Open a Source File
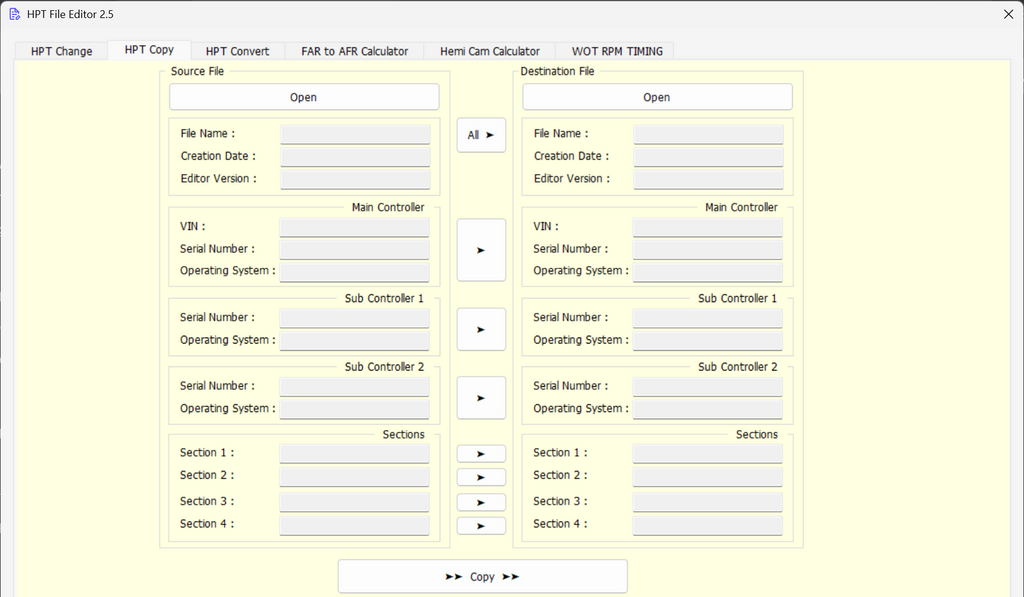Screen dimensions: 1024x597 [304, 97]
